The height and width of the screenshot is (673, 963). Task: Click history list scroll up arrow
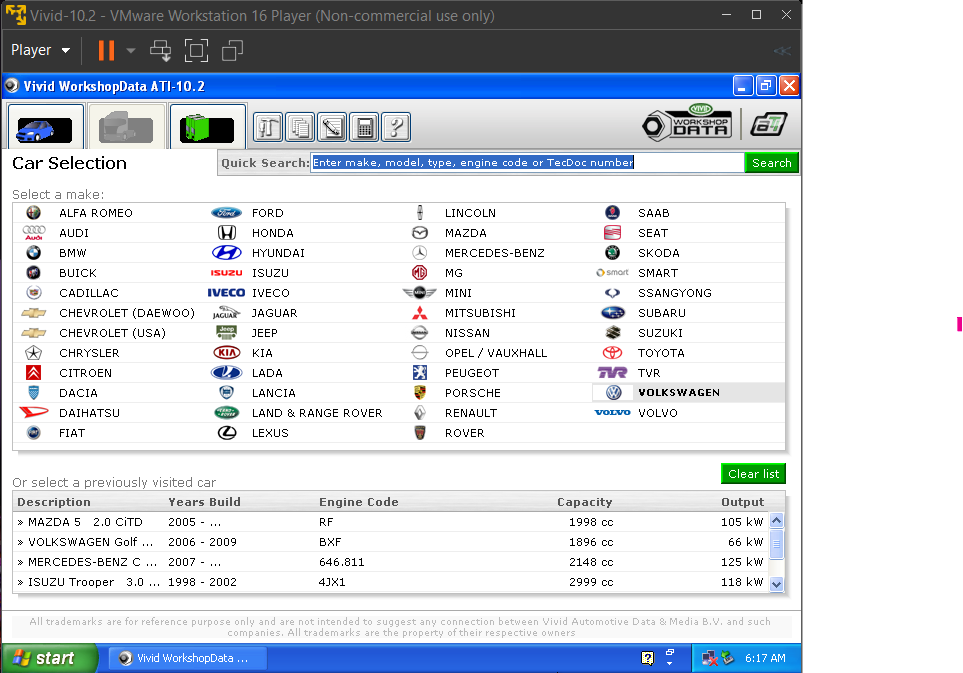coord(776,521)
